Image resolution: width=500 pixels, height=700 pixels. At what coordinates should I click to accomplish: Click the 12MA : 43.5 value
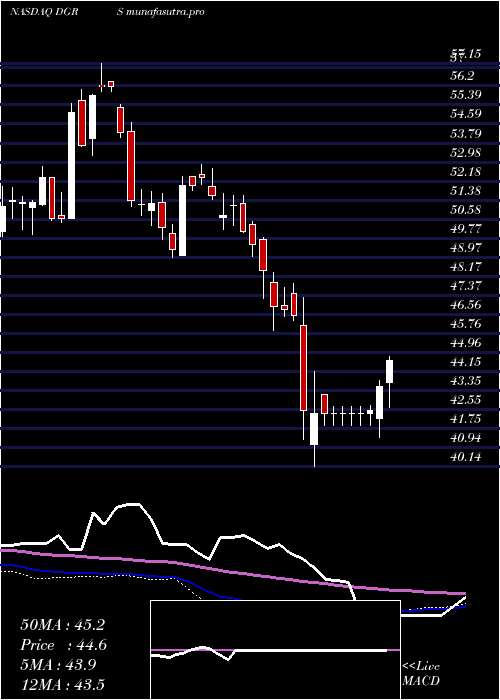pyautogui.click(x=62, y=684)
